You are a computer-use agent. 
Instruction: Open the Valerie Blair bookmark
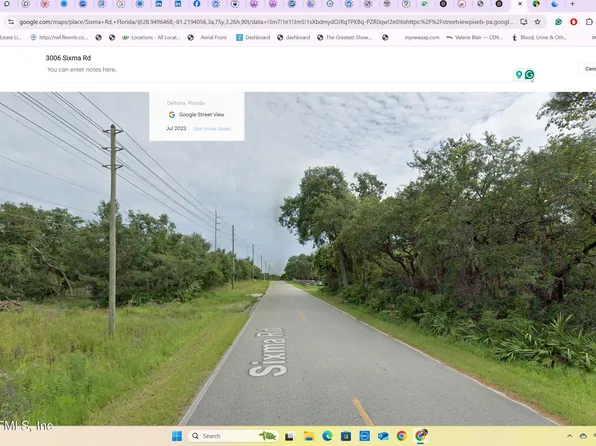[474, 37]
